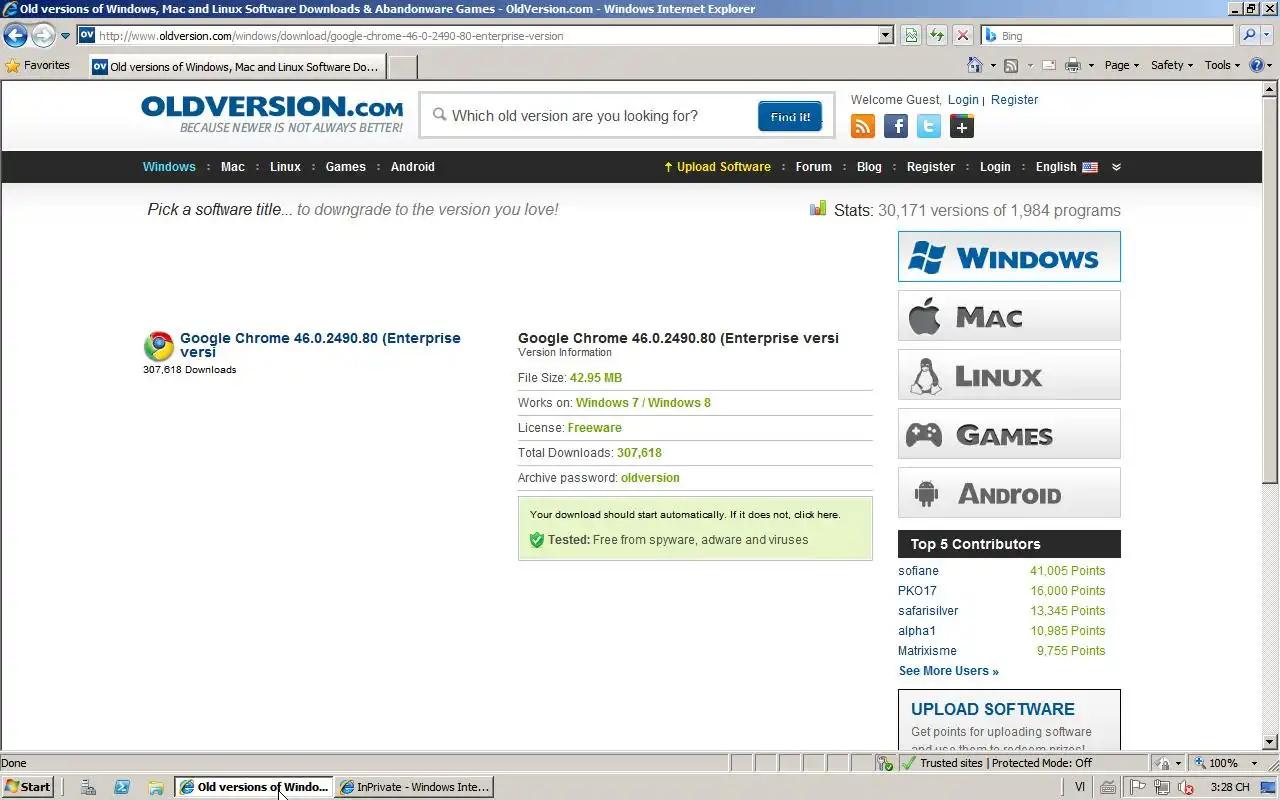This screenshot has height=800, width=1280.
Task: Select Mac in the navigation bar
Action: coord(233,167)
